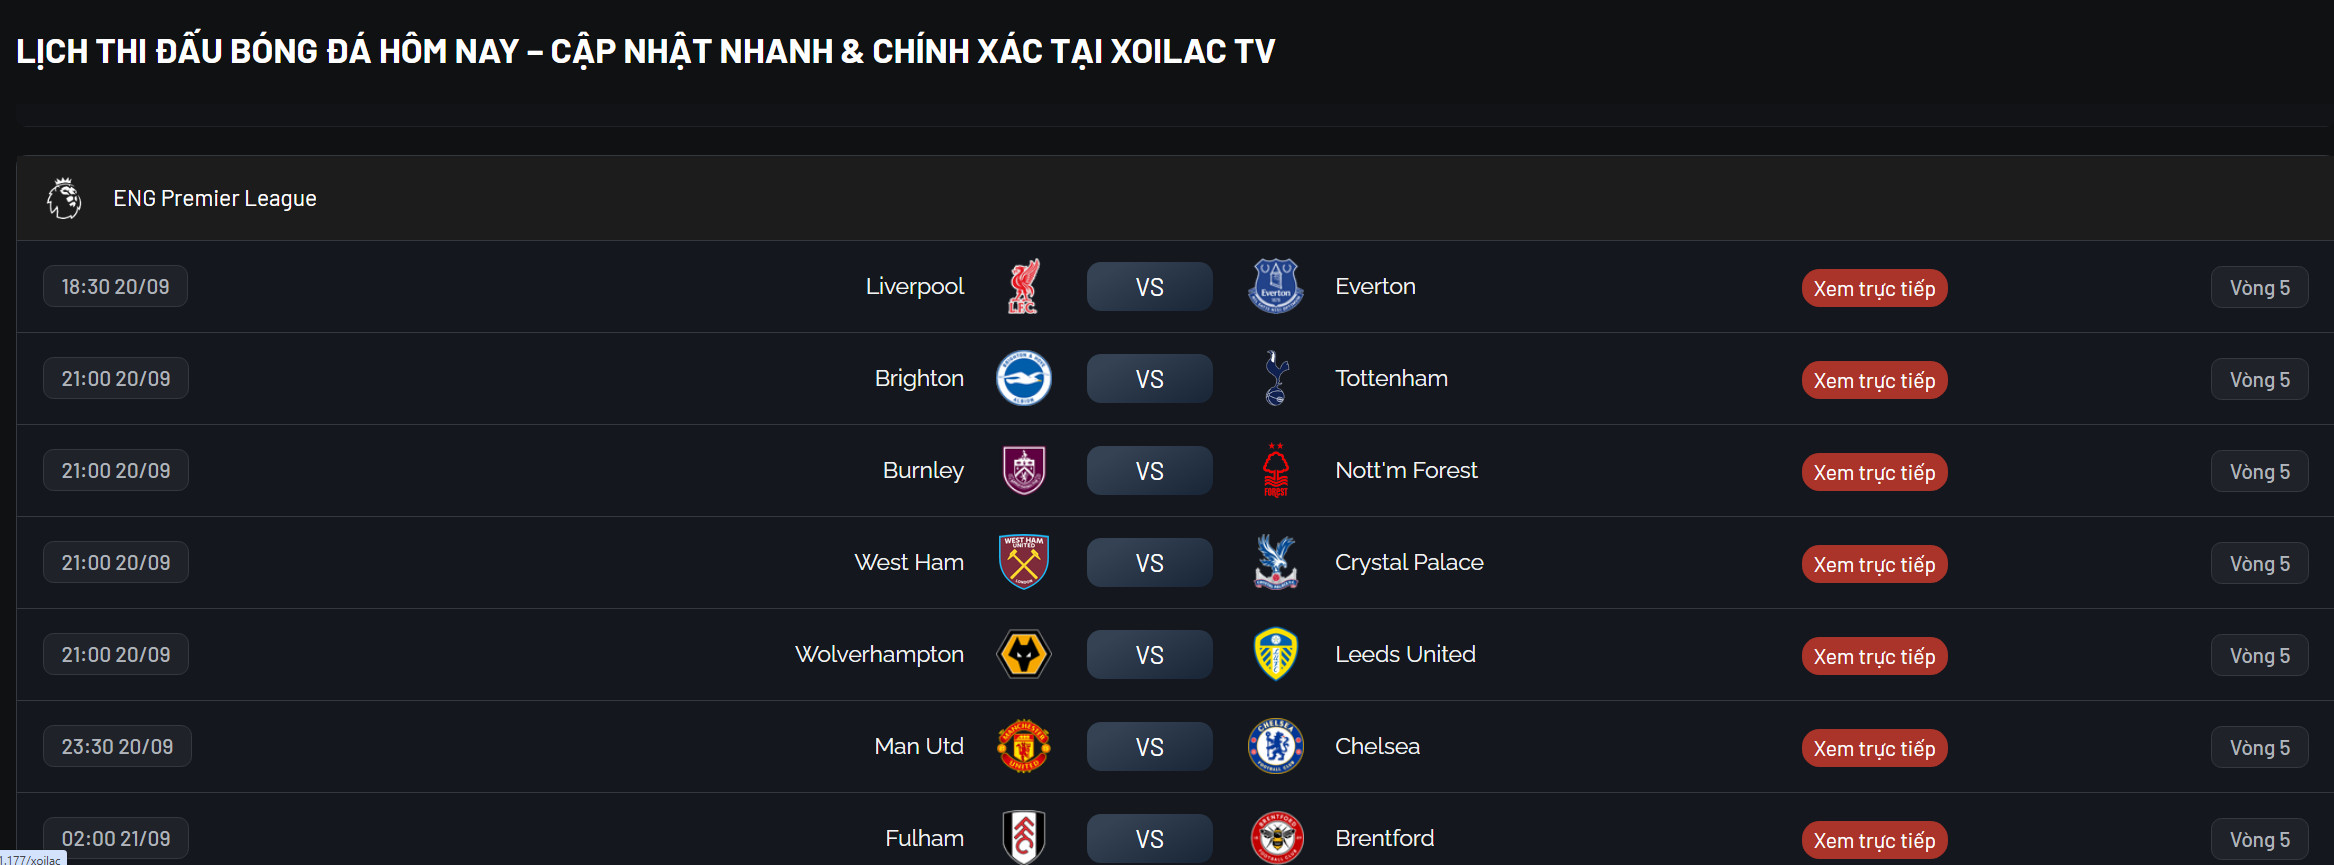Click the Man Utd crest
Viewport: 2334px width, 865px height.
tap(1023, 747)
